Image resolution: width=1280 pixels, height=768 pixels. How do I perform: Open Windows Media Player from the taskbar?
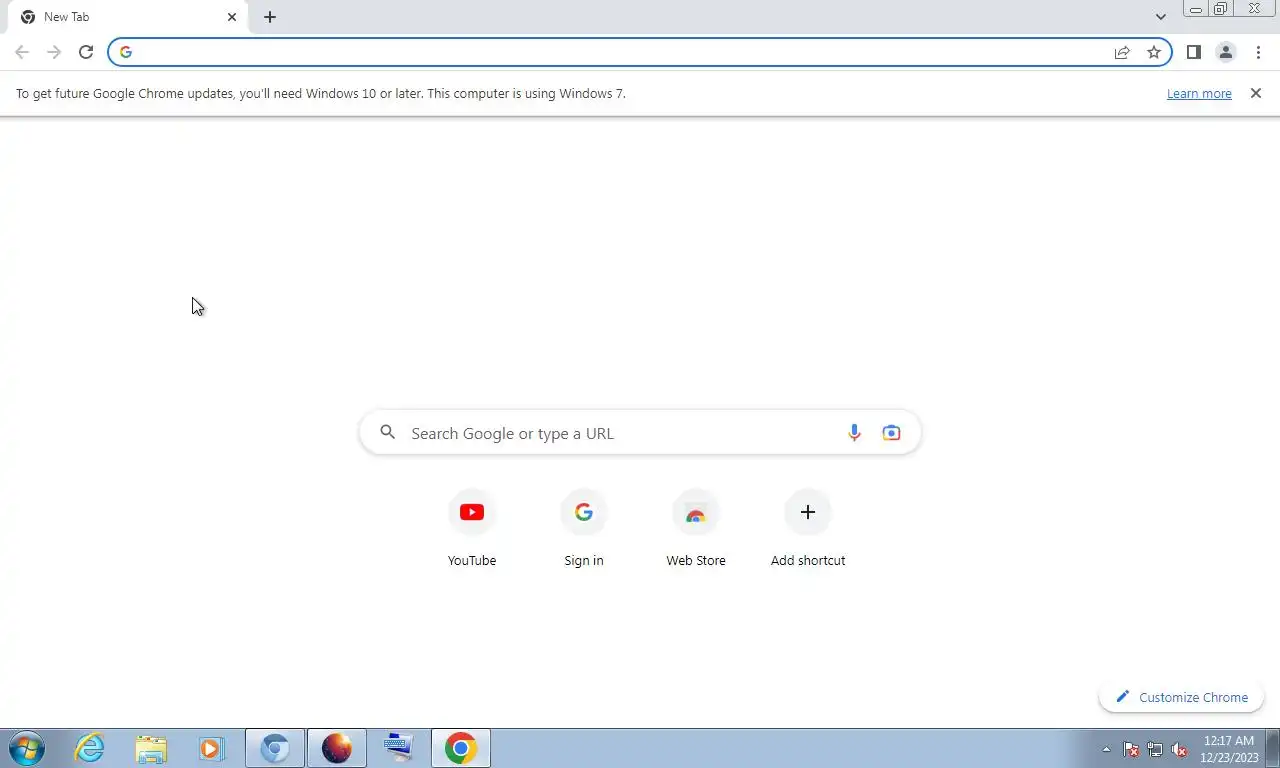[212, 748]
